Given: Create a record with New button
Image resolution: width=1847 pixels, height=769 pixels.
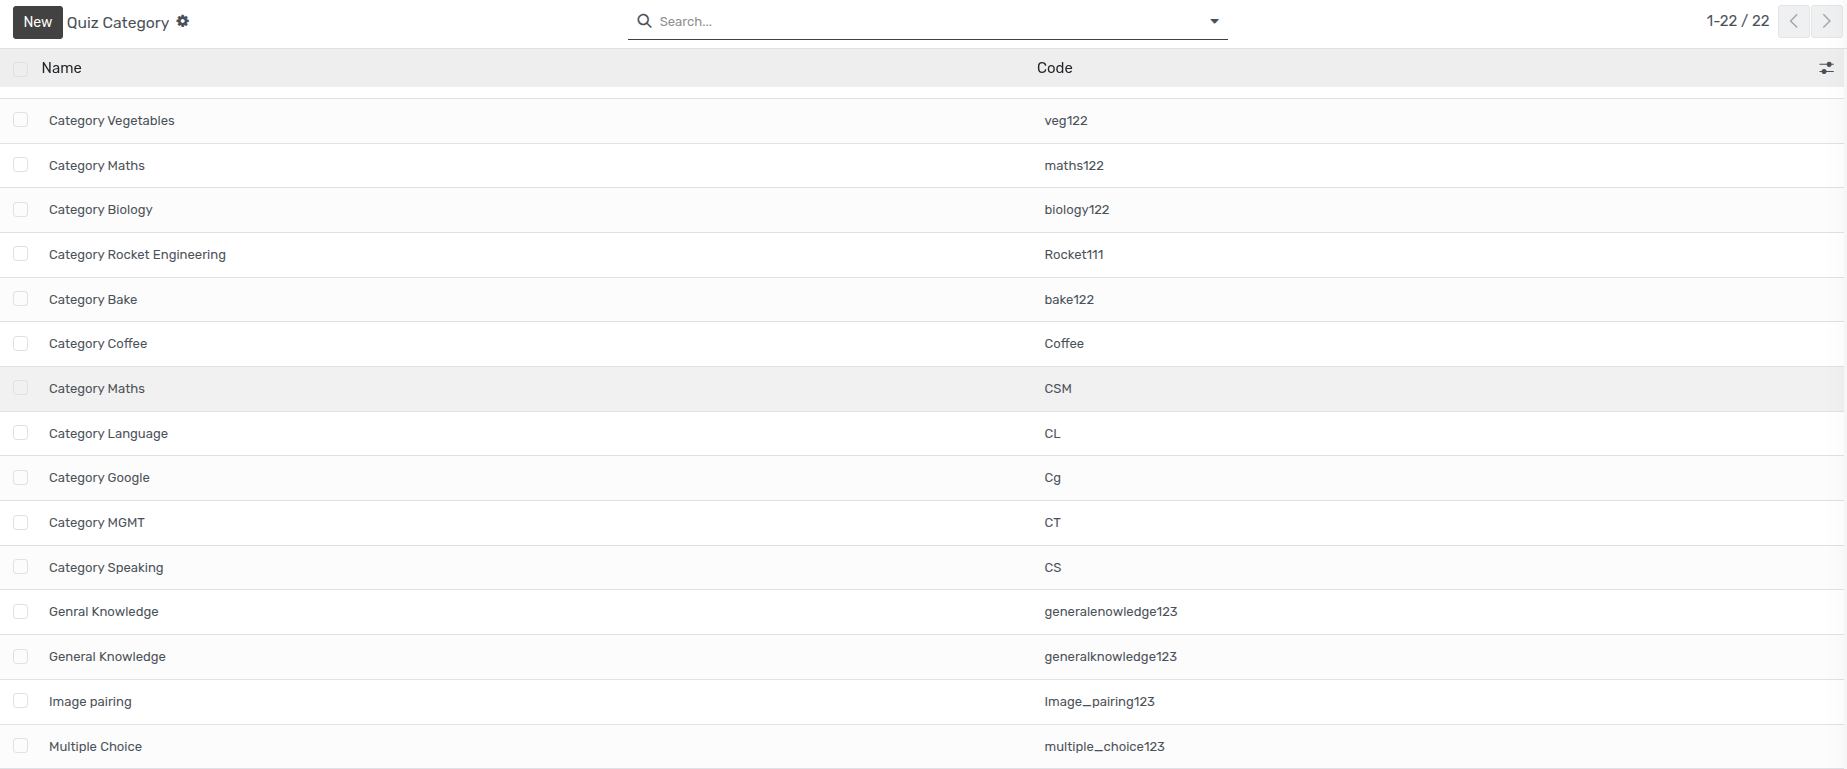Looking at the screenshot, I should click(x=38, y=22).
